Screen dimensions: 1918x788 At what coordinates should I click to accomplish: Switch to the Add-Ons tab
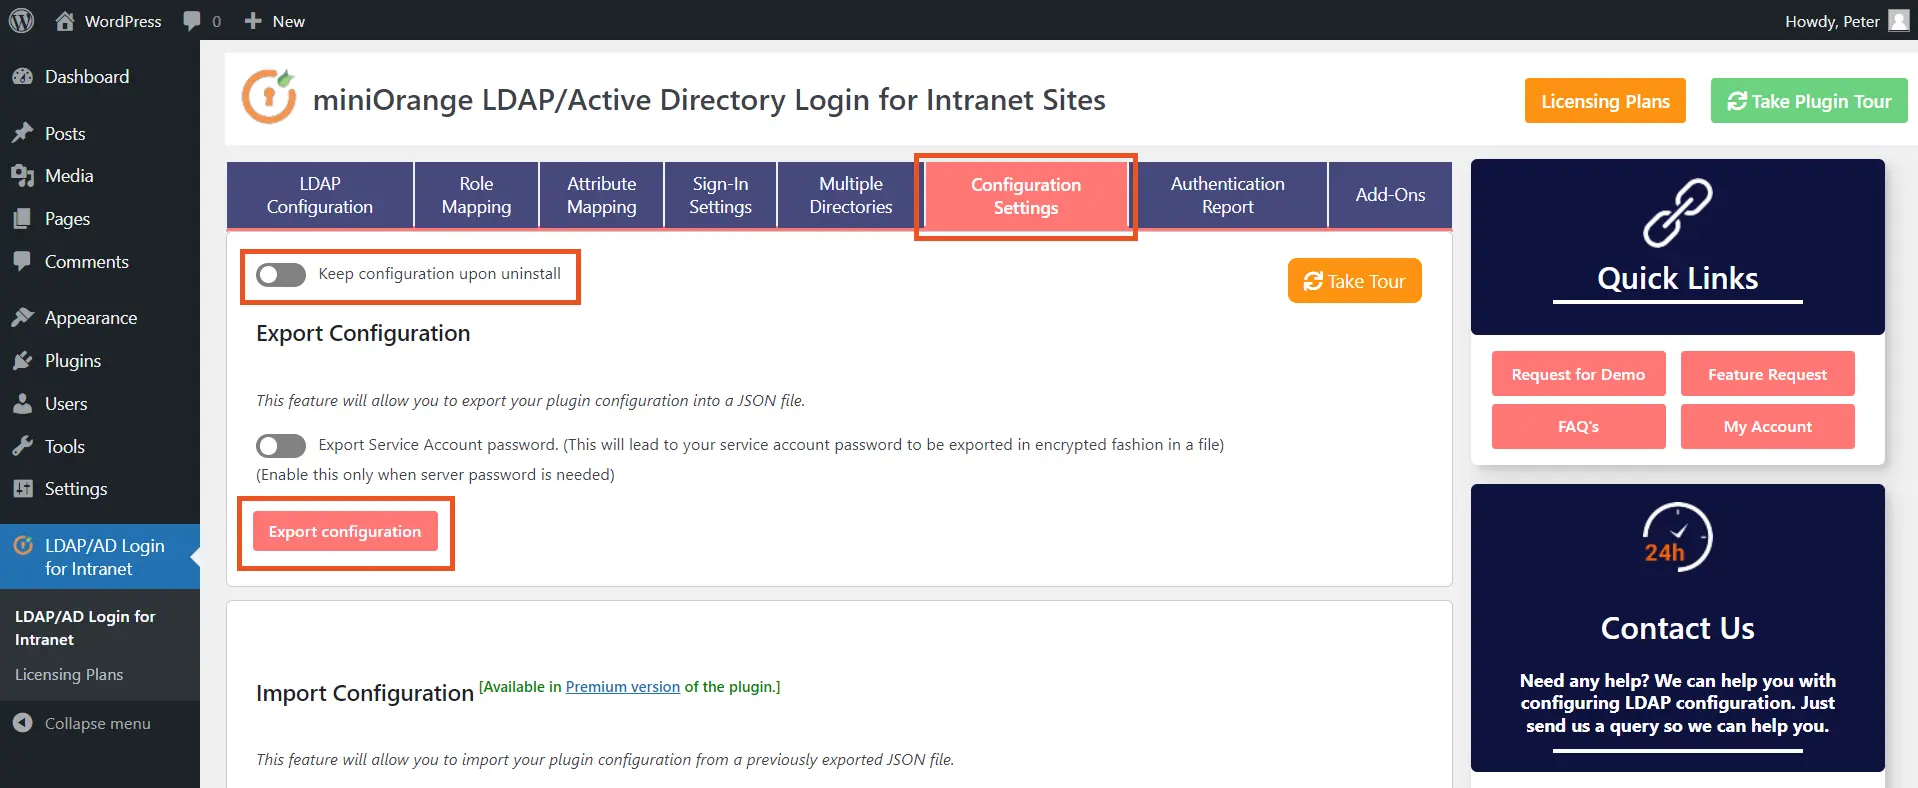pos(1390,195)
